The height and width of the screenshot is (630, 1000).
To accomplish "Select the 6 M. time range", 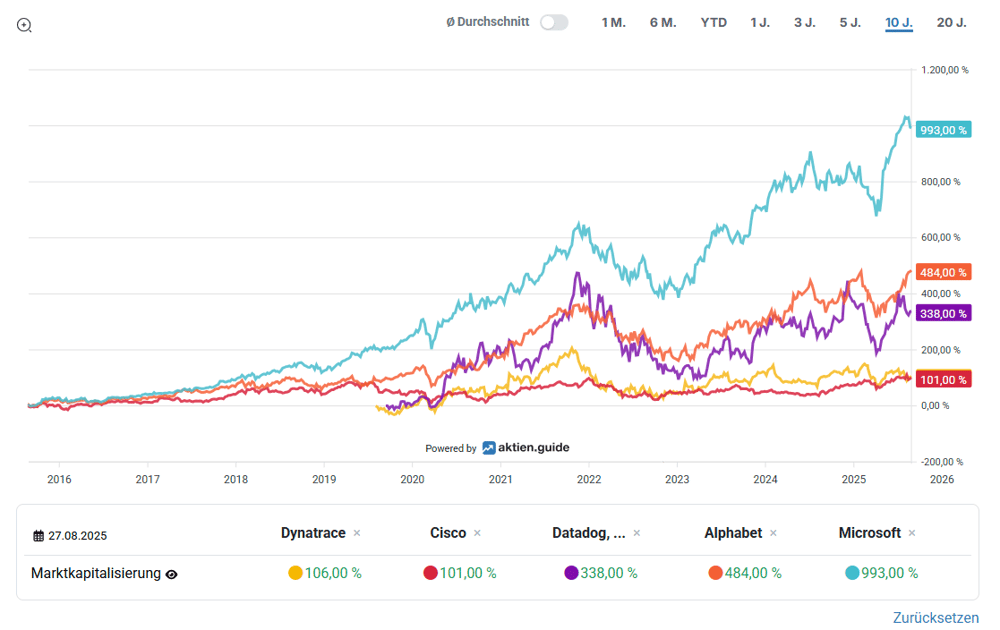I will [663, 22].
